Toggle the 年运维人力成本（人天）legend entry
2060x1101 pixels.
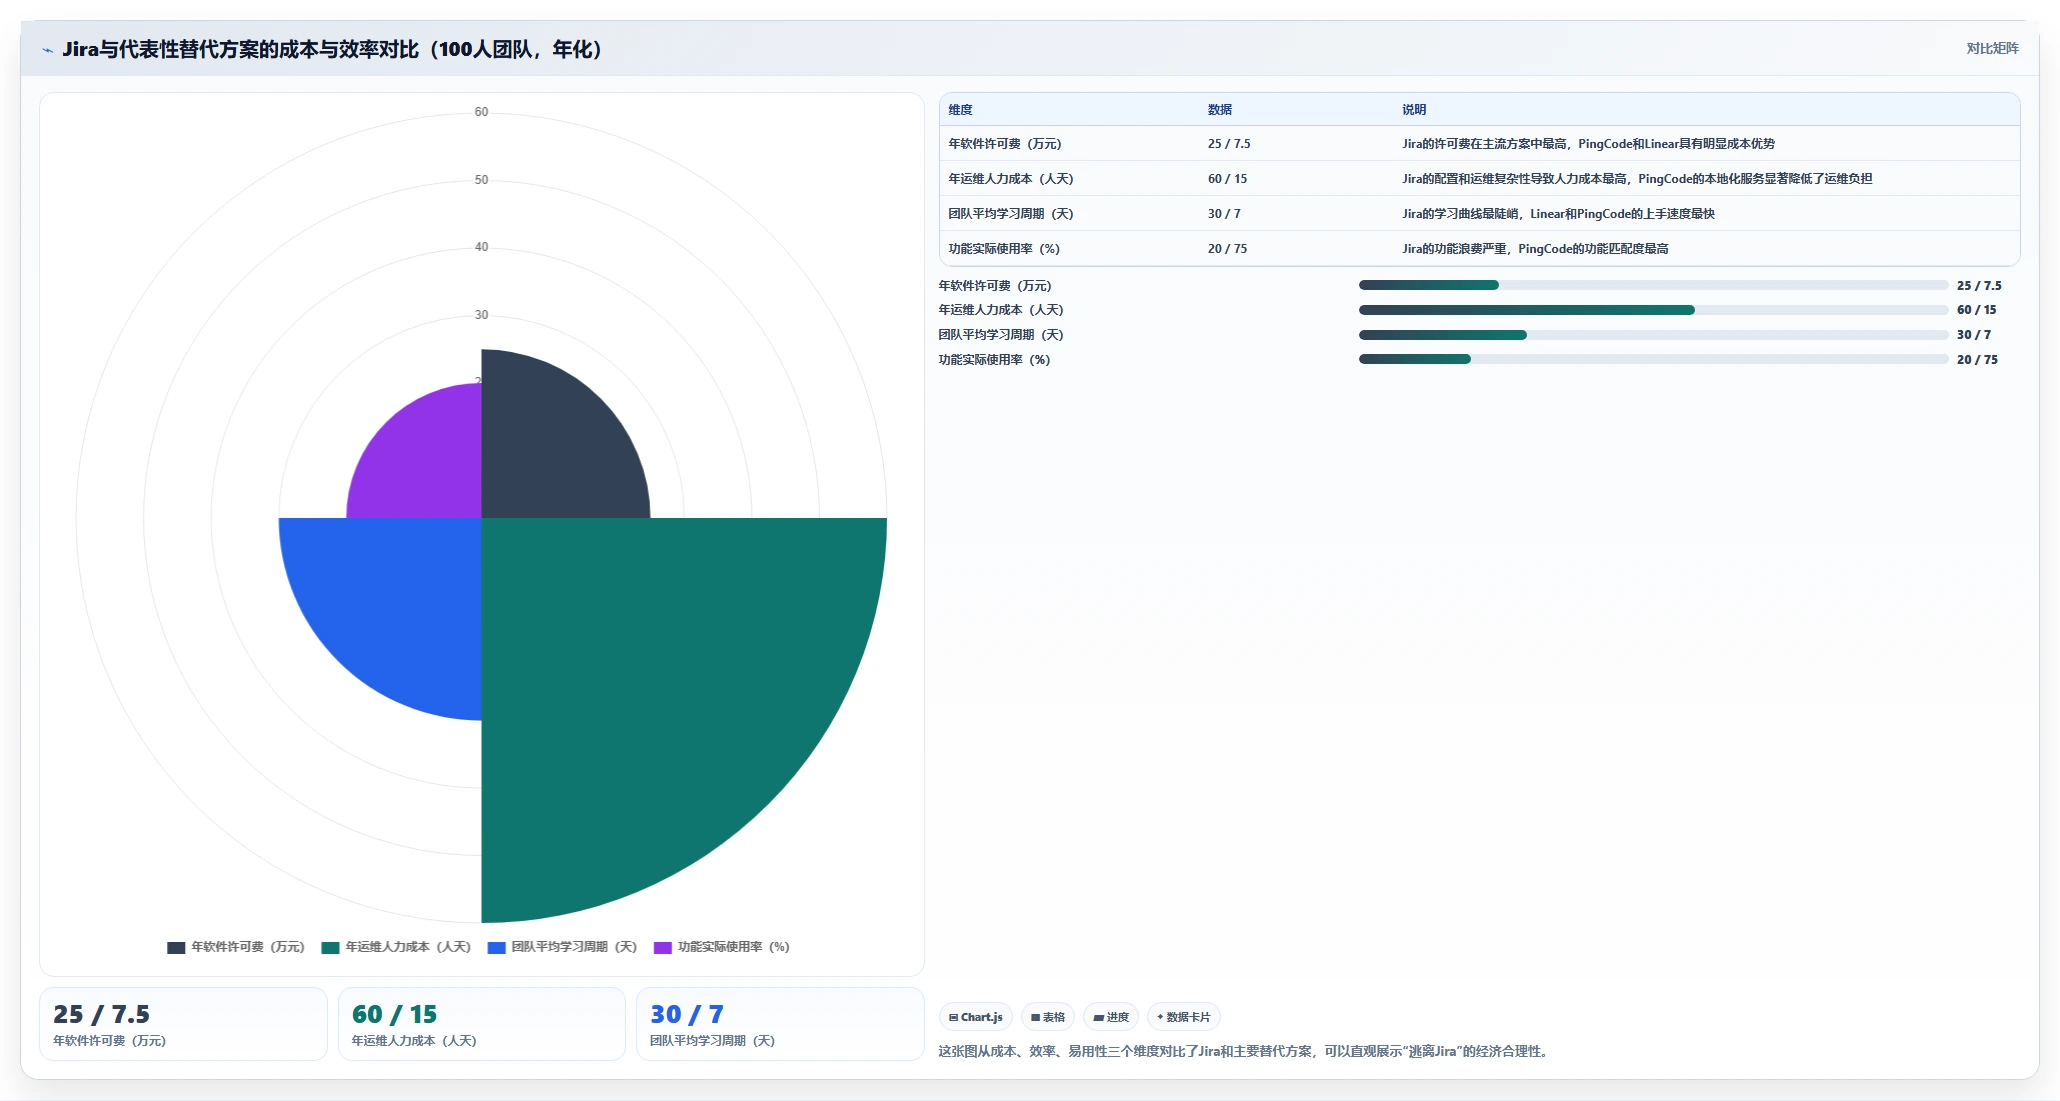coord(396,947)
